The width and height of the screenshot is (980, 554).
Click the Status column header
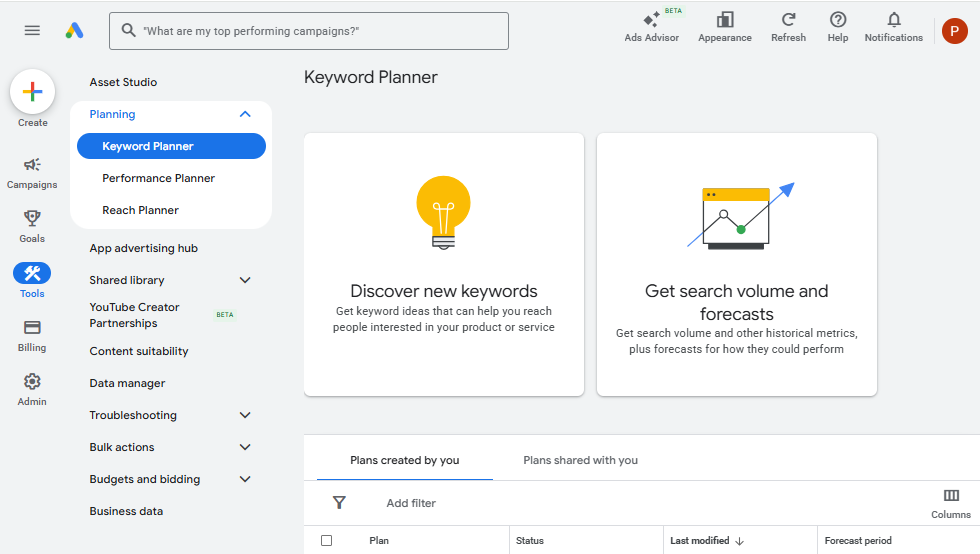(529, 541)
